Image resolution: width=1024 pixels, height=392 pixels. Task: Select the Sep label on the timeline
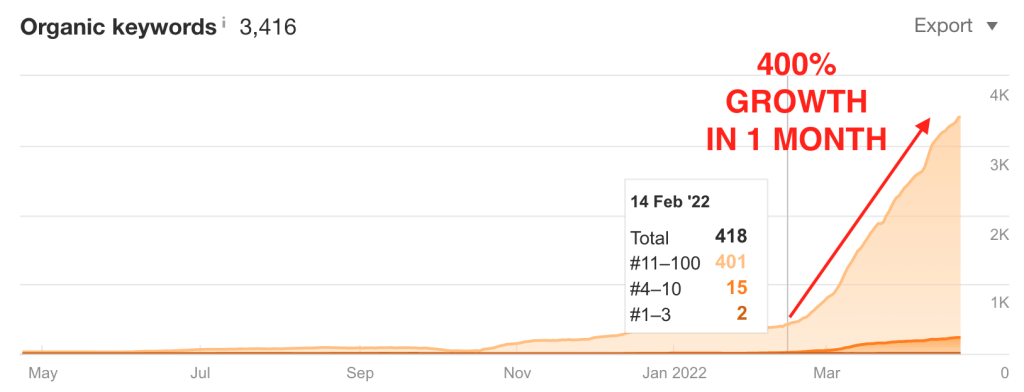360,373
